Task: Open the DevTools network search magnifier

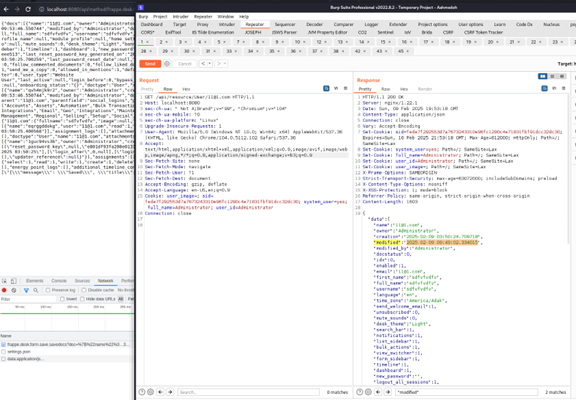Action: coord(36,290)
